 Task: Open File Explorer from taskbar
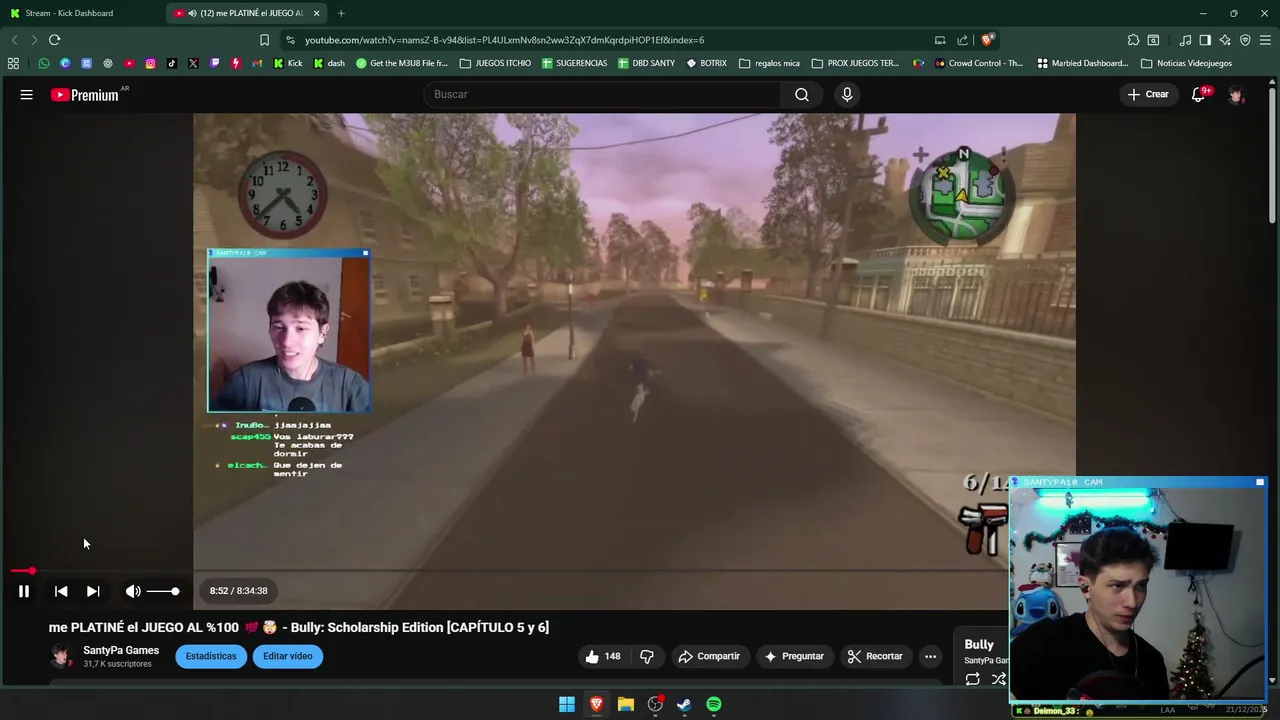[x=626, y=704]
